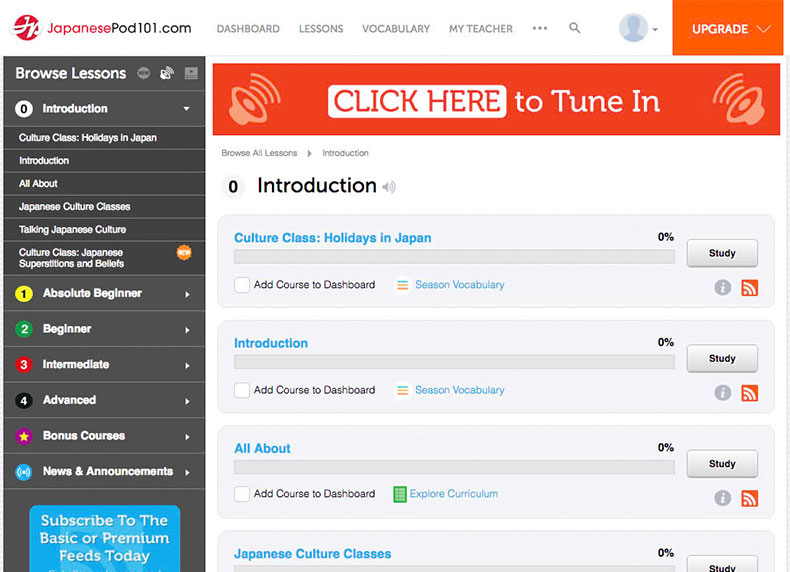Click the audio speaker icon in Browse Lessons header
Screen dimensions: 790x572
(167, 73)
